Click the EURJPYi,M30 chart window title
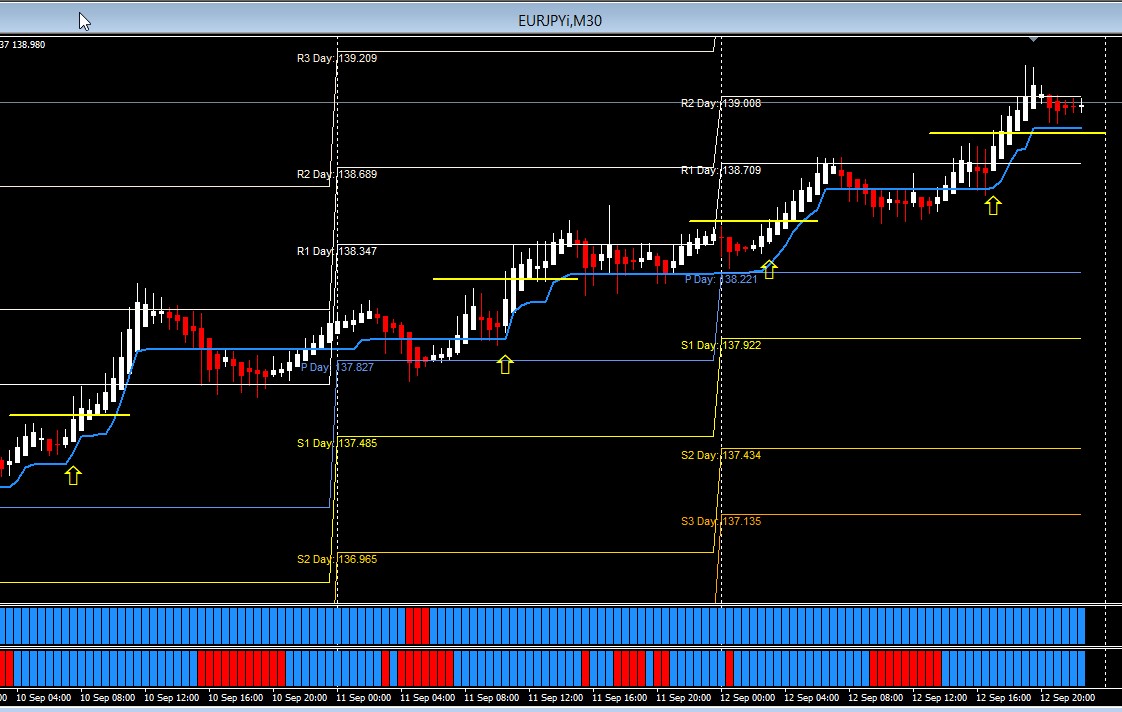The height and width of the screenshot is (712, 1122). click(x=560, y=21)
